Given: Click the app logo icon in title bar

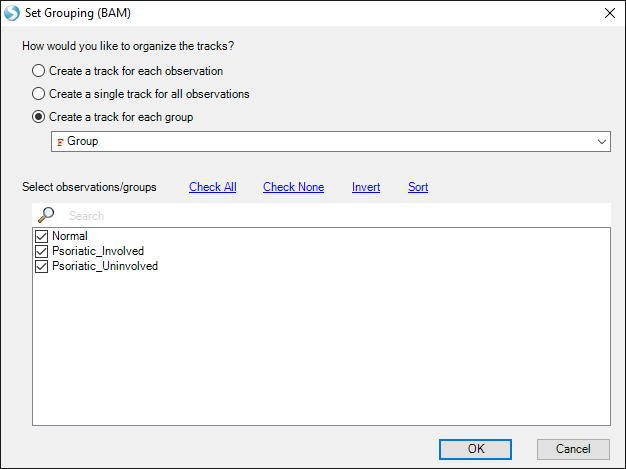Looking at the screenshot, I should (12, 13).
